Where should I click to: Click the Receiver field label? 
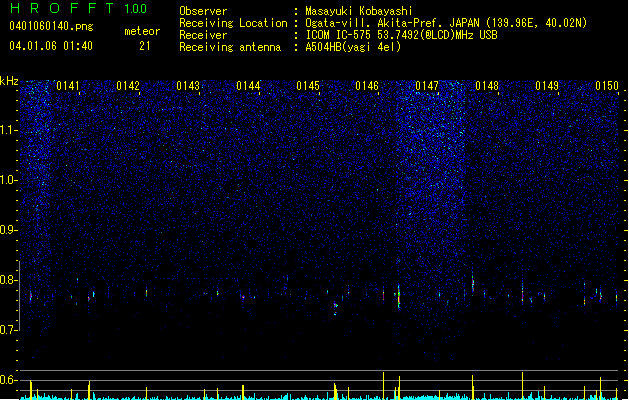coord(203,35)
